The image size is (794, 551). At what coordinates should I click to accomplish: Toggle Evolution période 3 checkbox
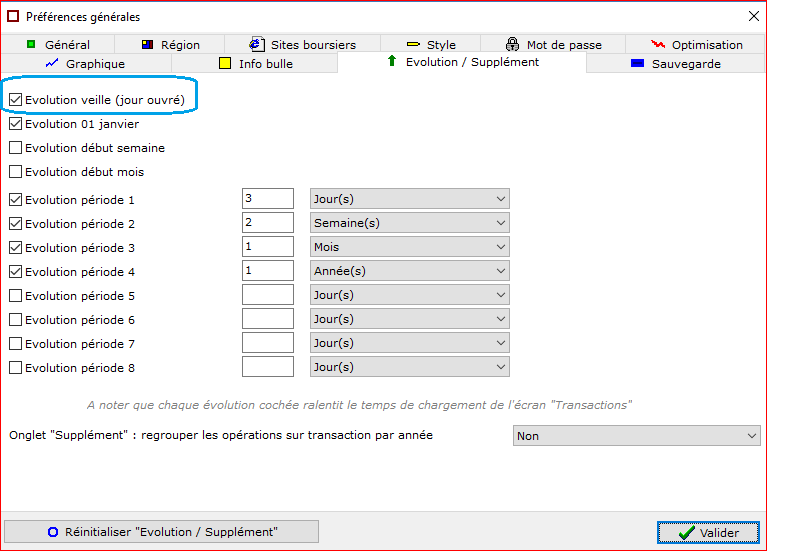(16, 248)
